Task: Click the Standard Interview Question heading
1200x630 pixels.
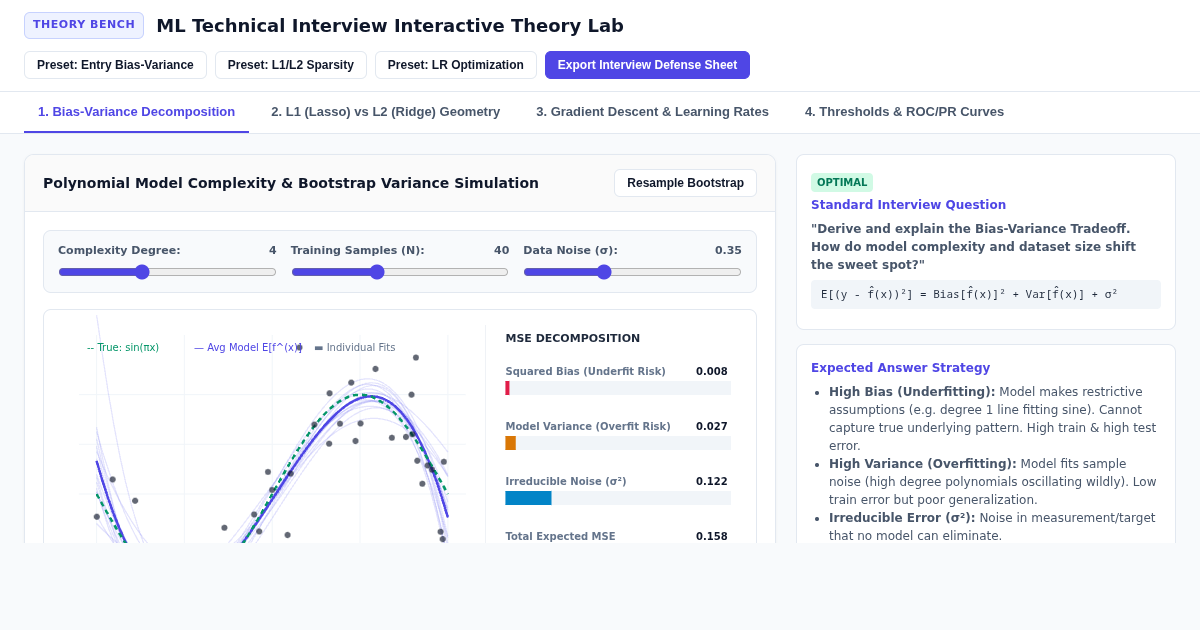Action: pyautogui.click(x=908, y=205)
